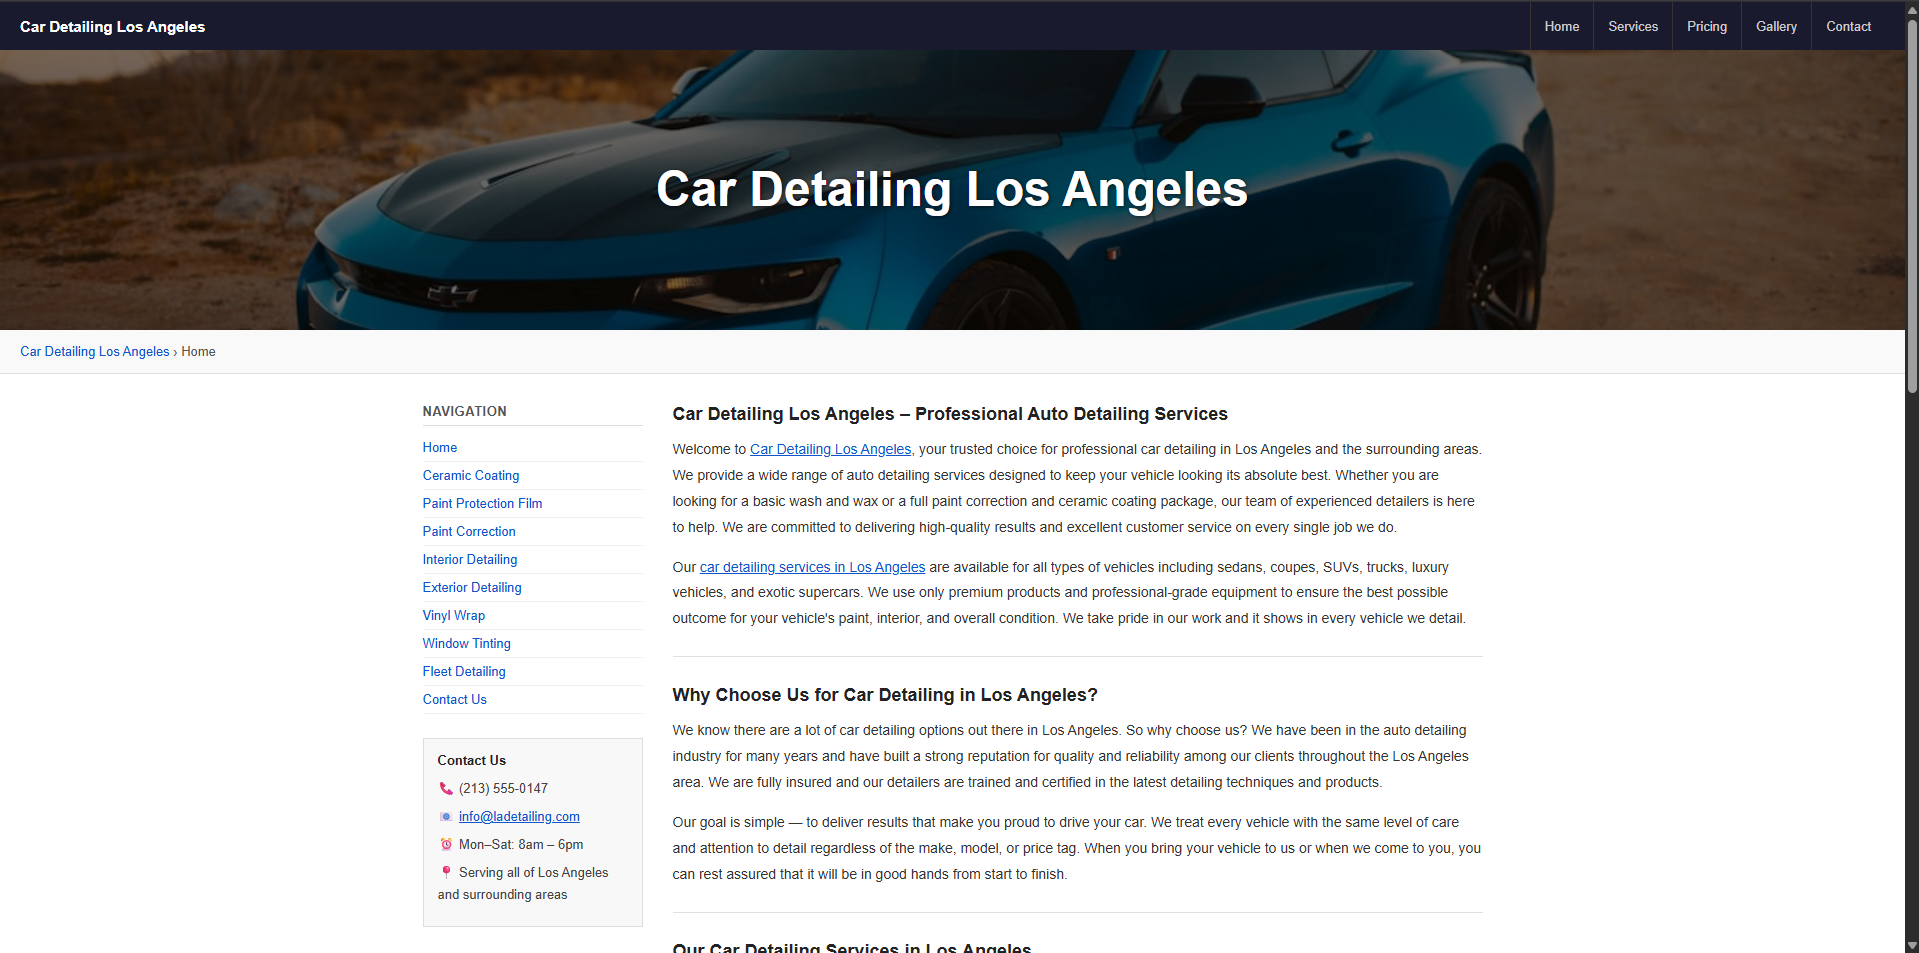Viewport: 1919px width, 953px height.
Task: Click the phone icon in Contact Us box
Action: 446,789
